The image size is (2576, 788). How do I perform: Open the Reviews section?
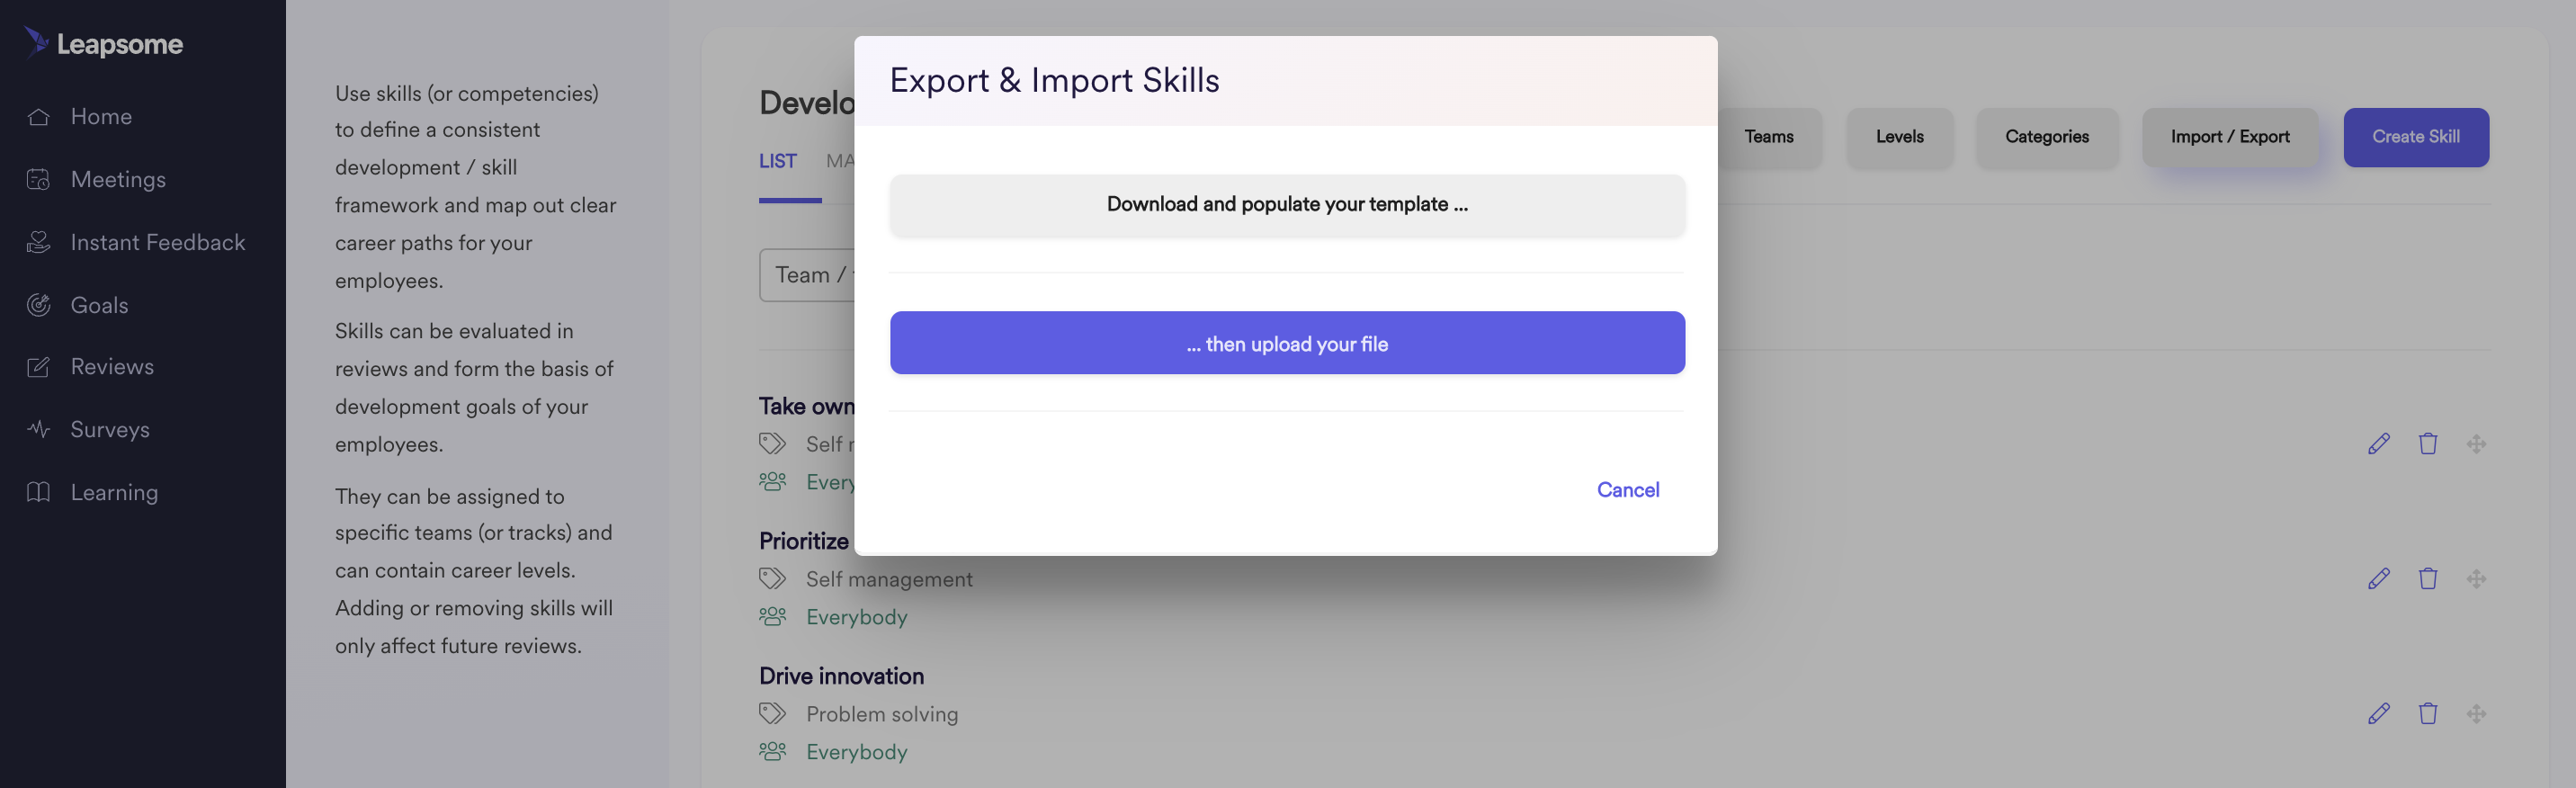[x=112, y=367]
